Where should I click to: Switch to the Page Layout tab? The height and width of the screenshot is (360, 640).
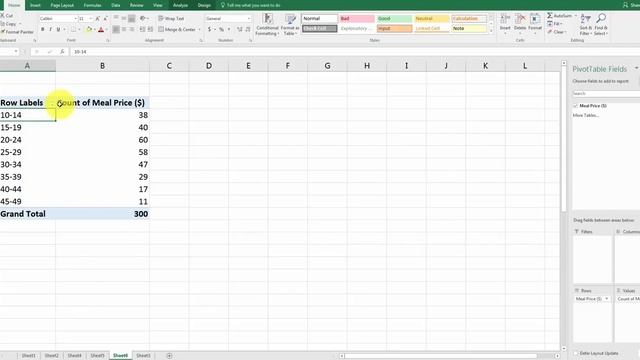62,5
